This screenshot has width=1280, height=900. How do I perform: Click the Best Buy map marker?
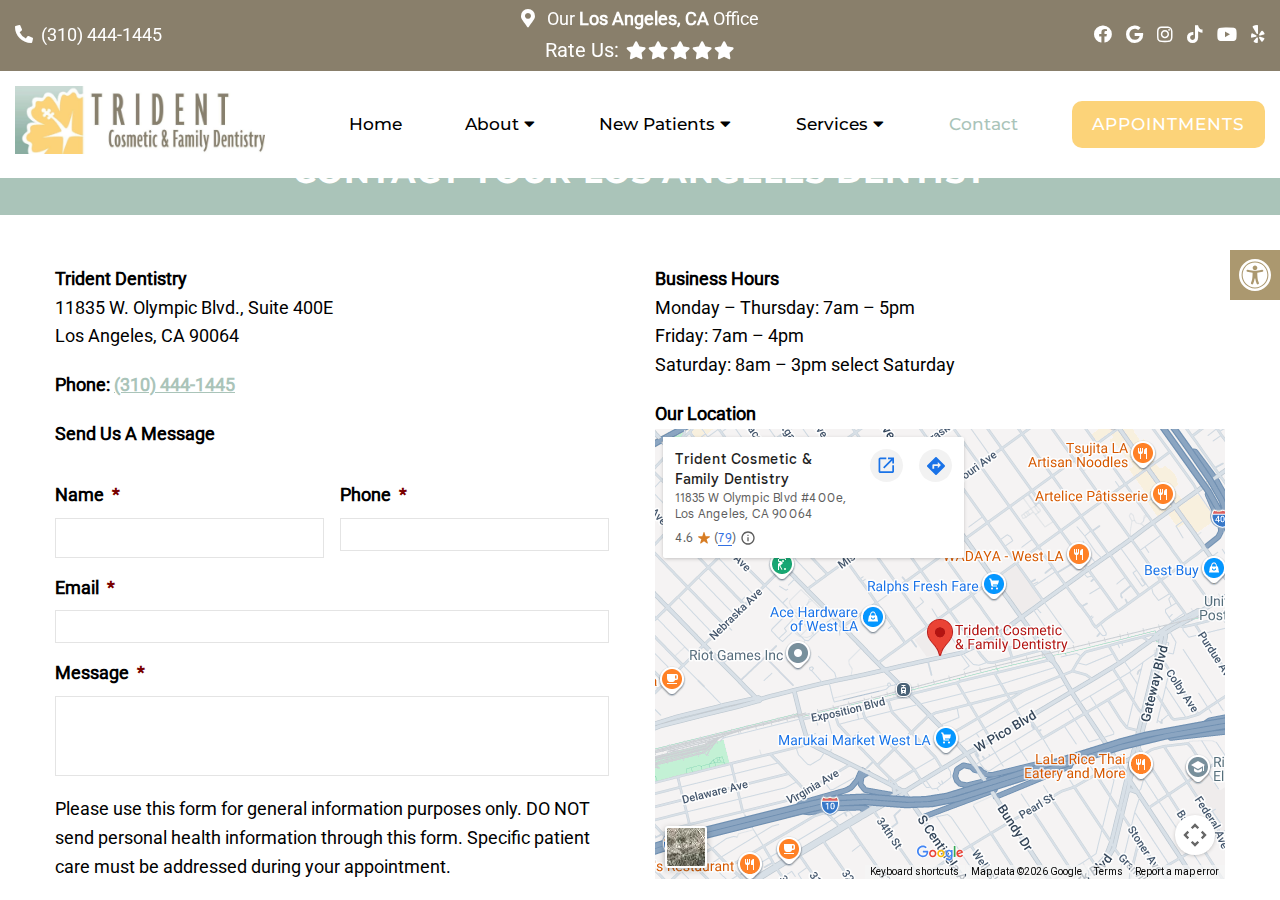coord(1213,568)
